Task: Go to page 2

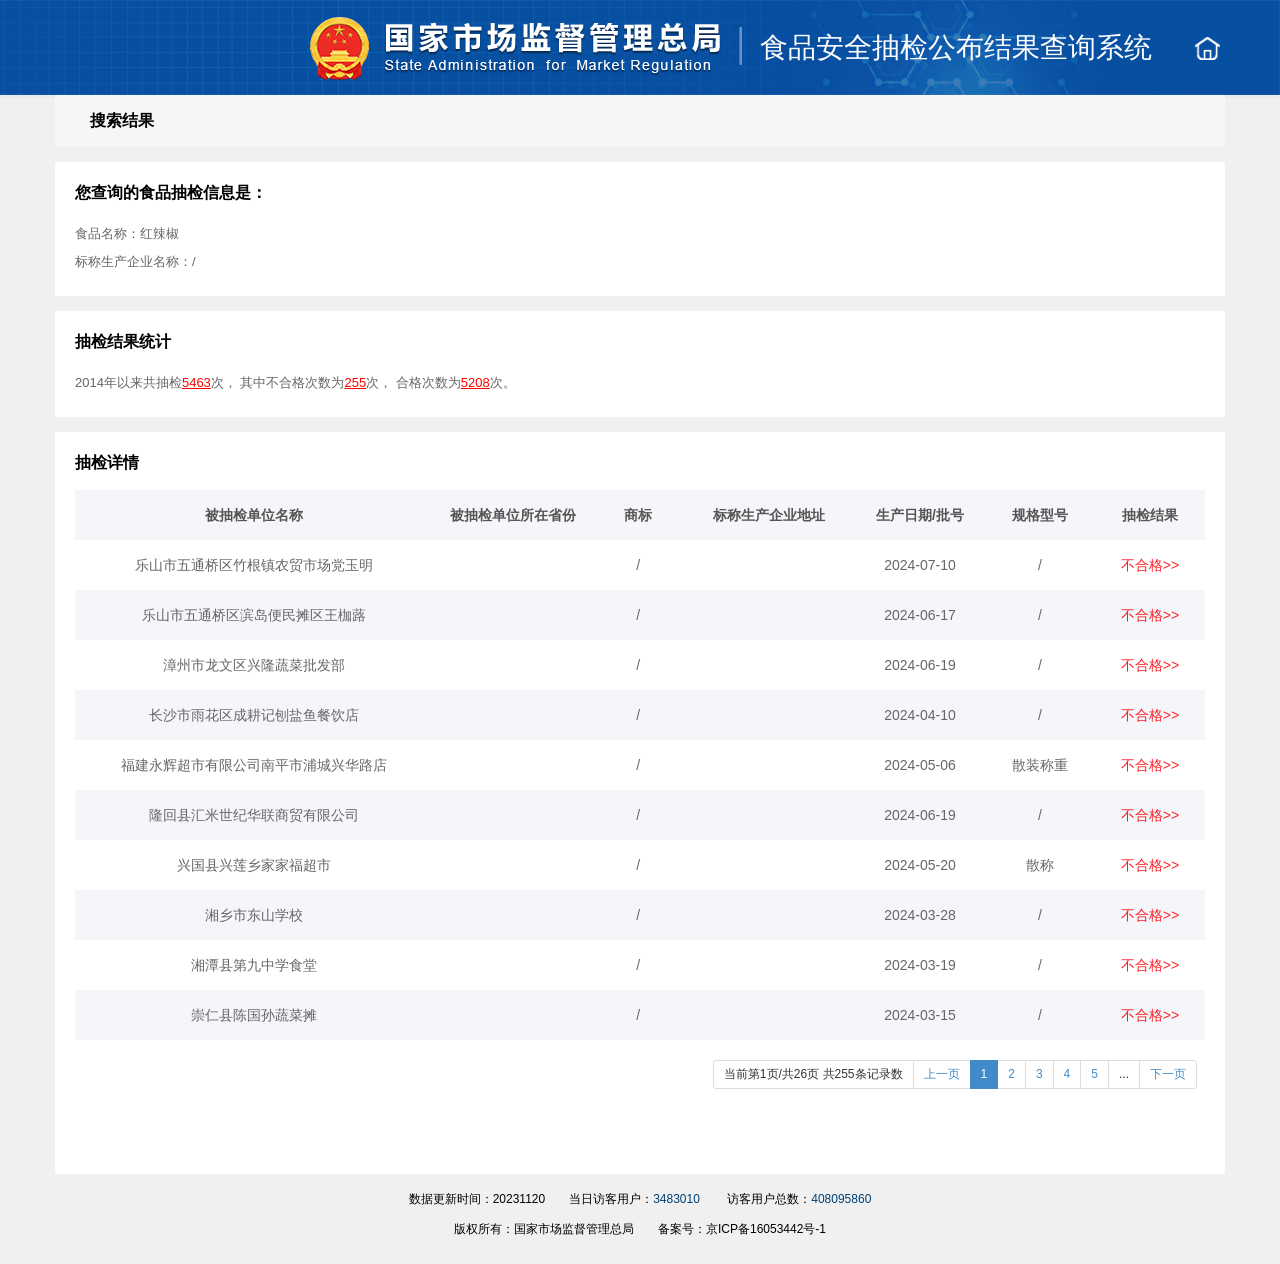Action: coord(1012,1075)
